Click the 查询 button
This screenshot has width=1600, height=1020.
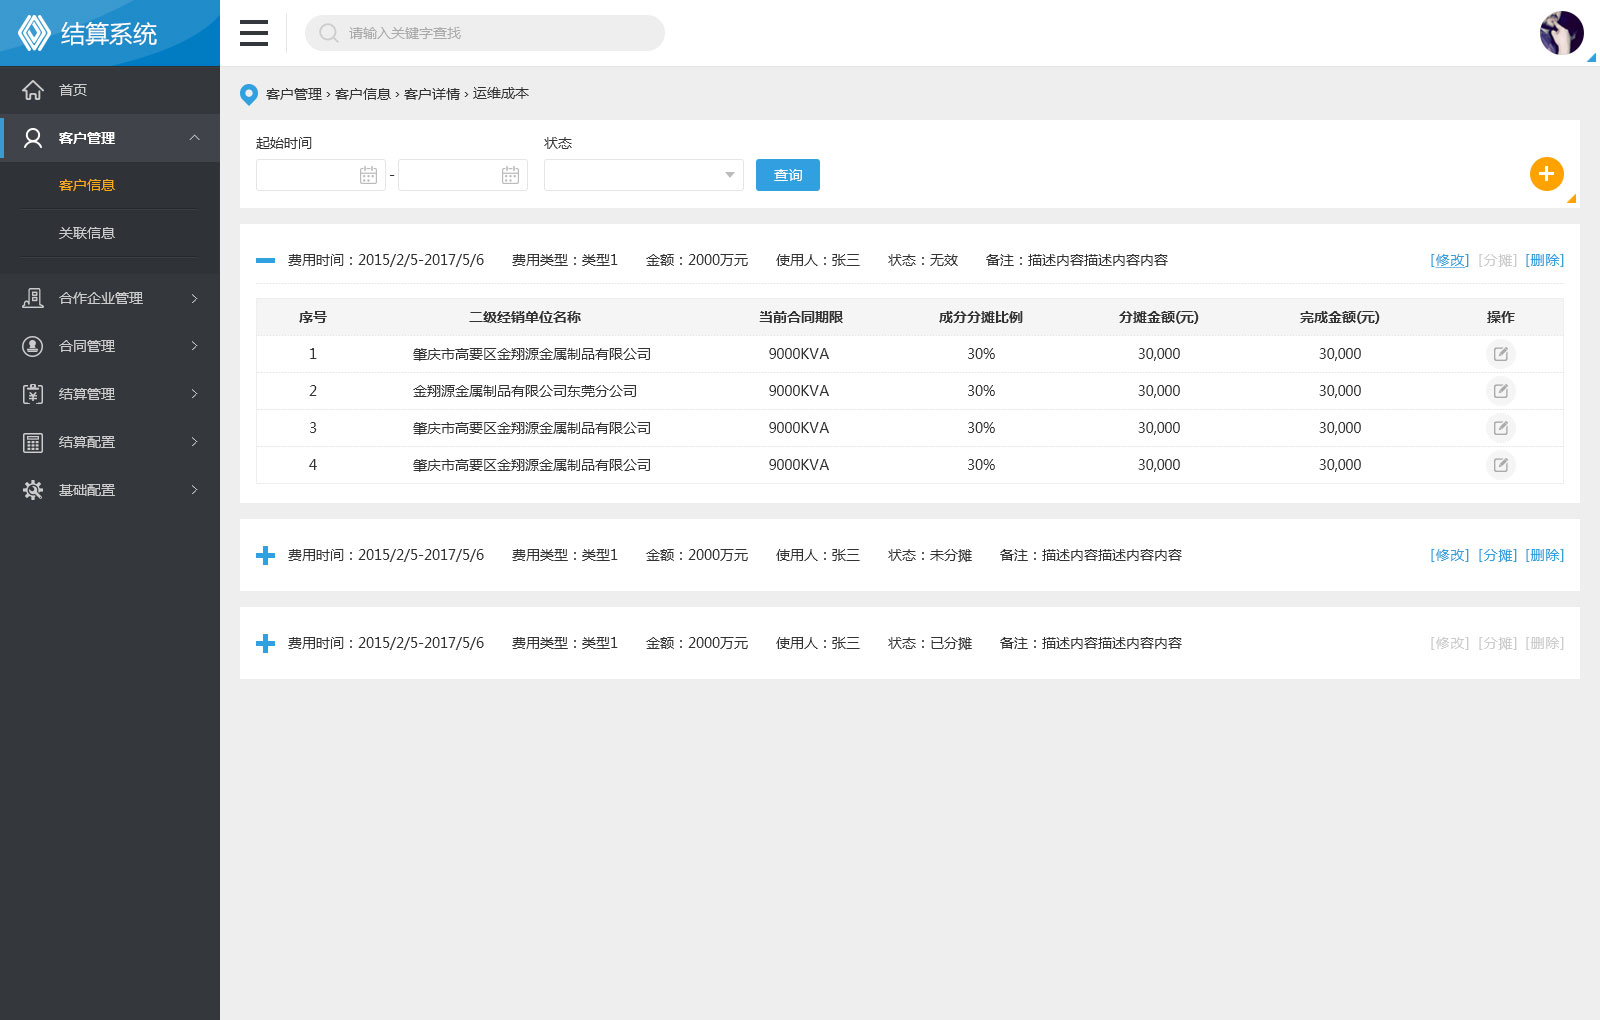tap(787, 175)
